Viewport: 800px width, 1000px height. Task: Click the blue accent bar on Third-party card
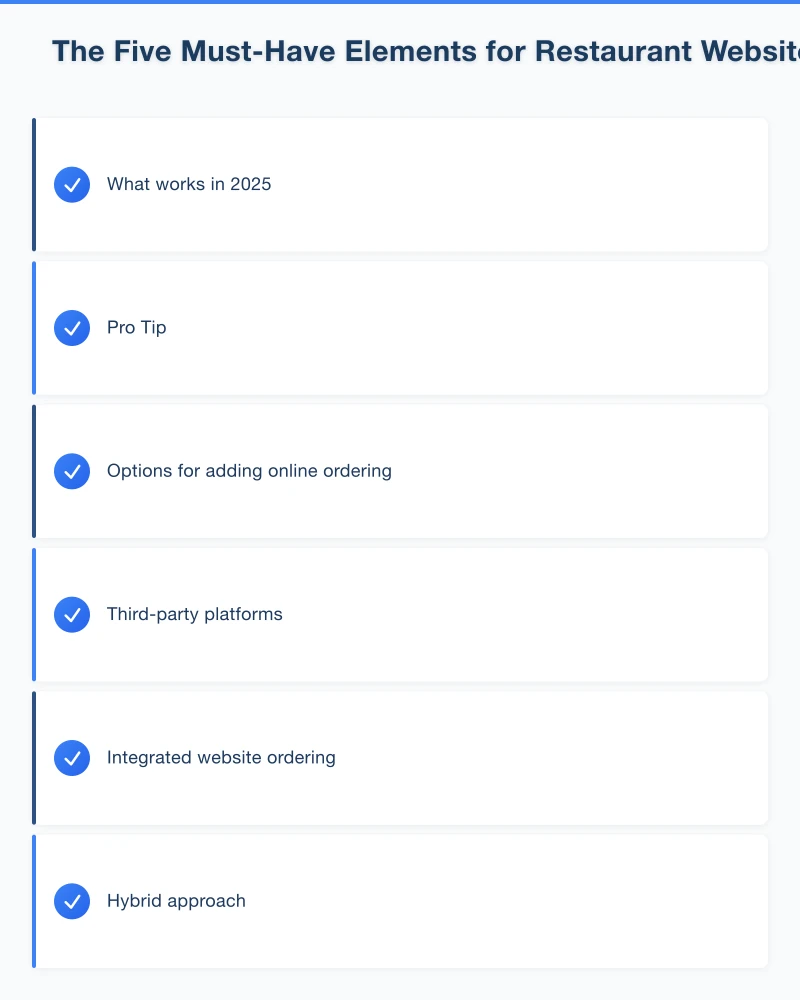click(34, 615)
